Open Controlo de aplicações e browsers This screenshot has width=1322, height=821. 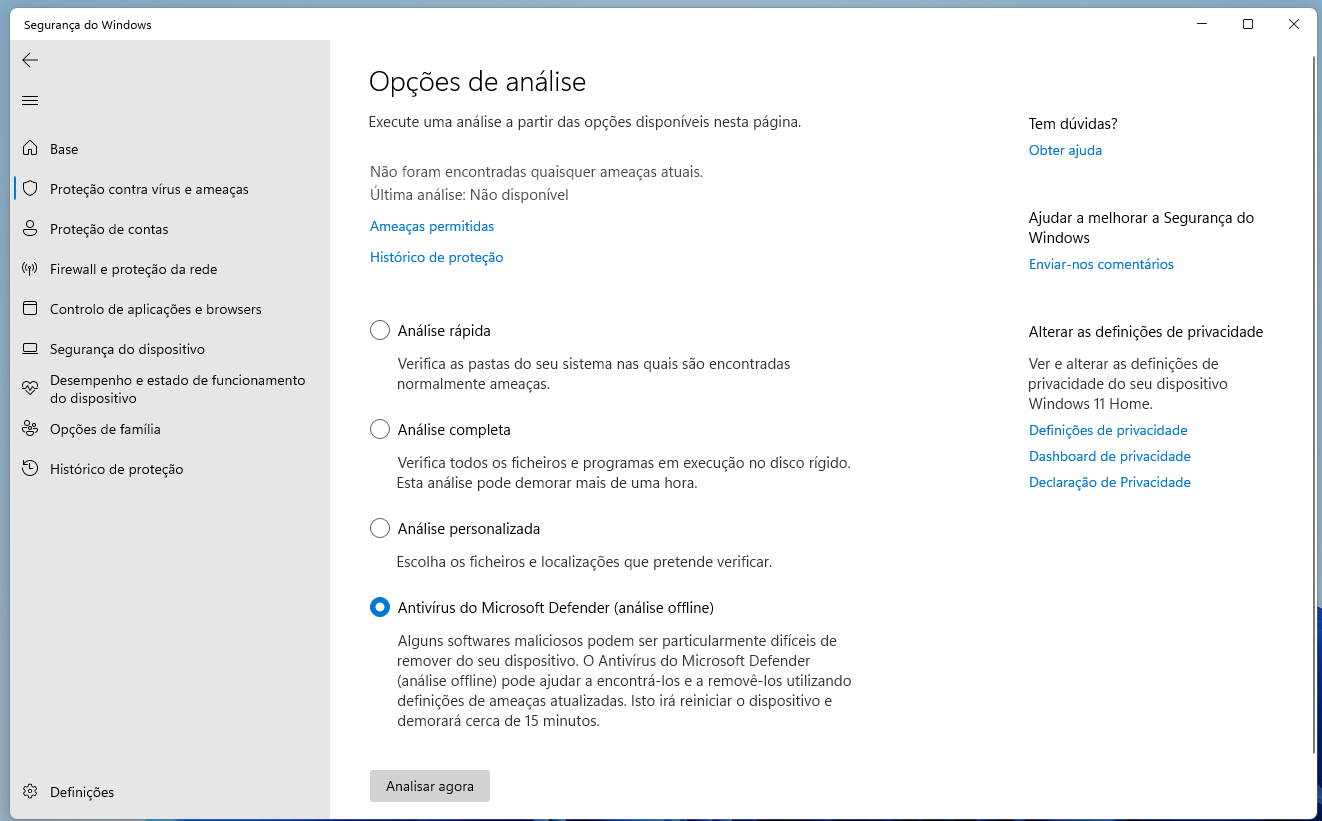coord(171,309)
